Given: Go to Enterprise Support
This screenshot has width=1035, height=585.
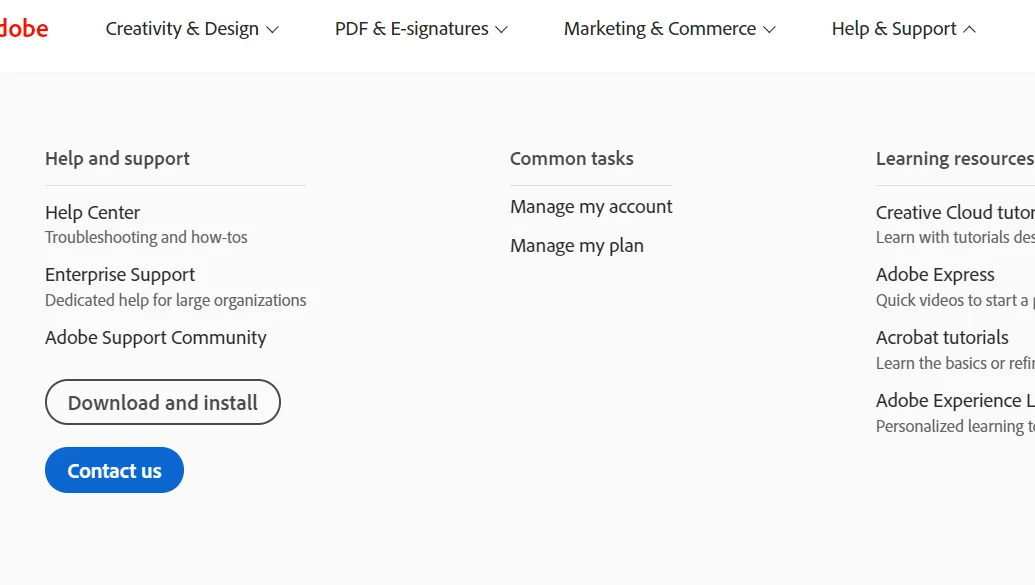Looking at the screenshot, I should pos(120,274).
